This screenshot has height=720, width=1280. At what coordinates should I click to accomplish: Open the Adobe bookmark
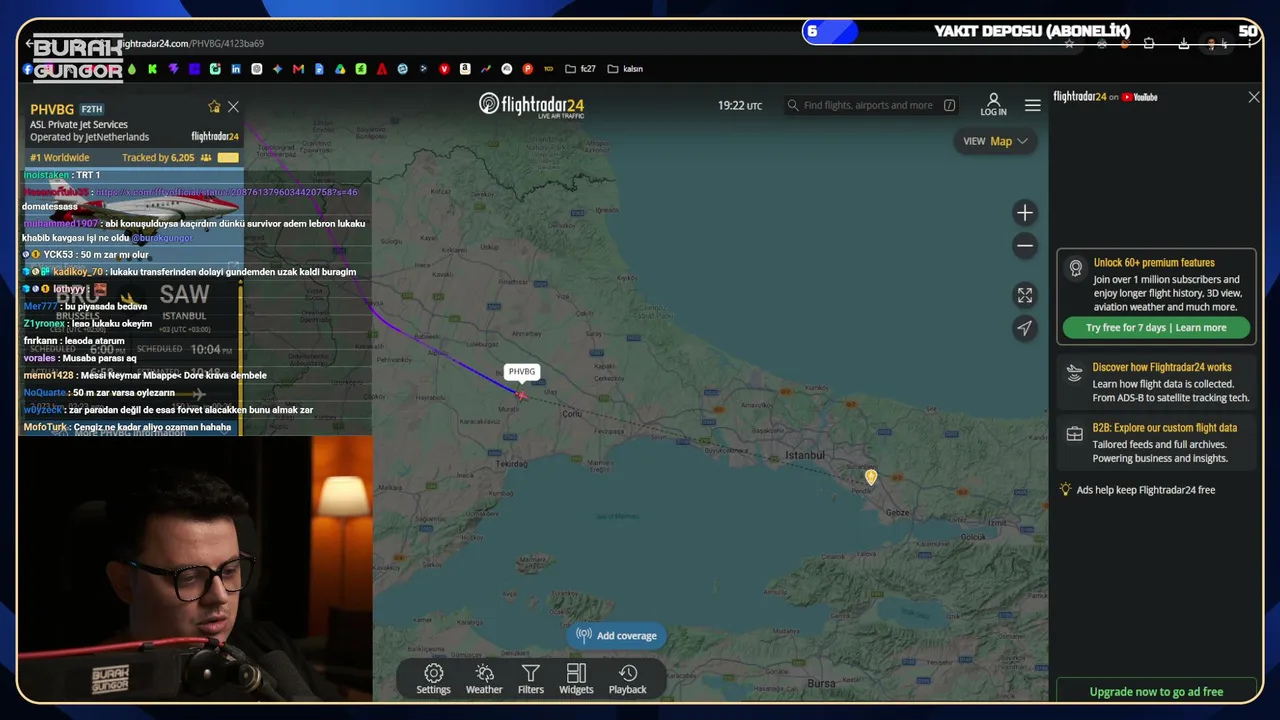tap(382, 69)
